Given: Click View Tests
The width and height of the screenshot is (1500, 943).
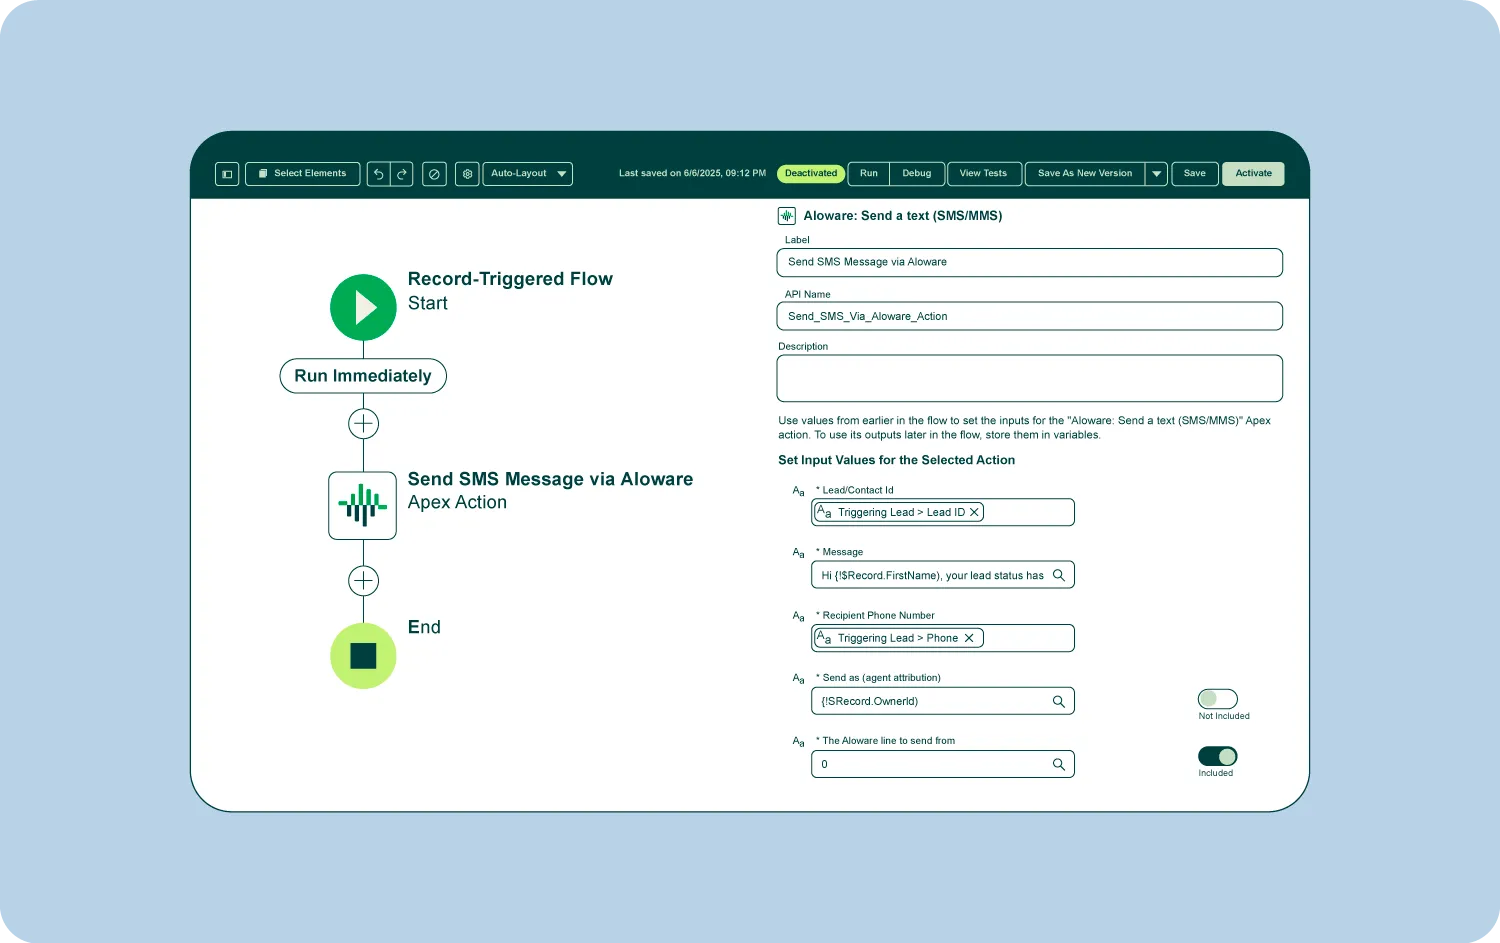Looking at the screenshot, I should pyautogui.click(x=984, y=174).
